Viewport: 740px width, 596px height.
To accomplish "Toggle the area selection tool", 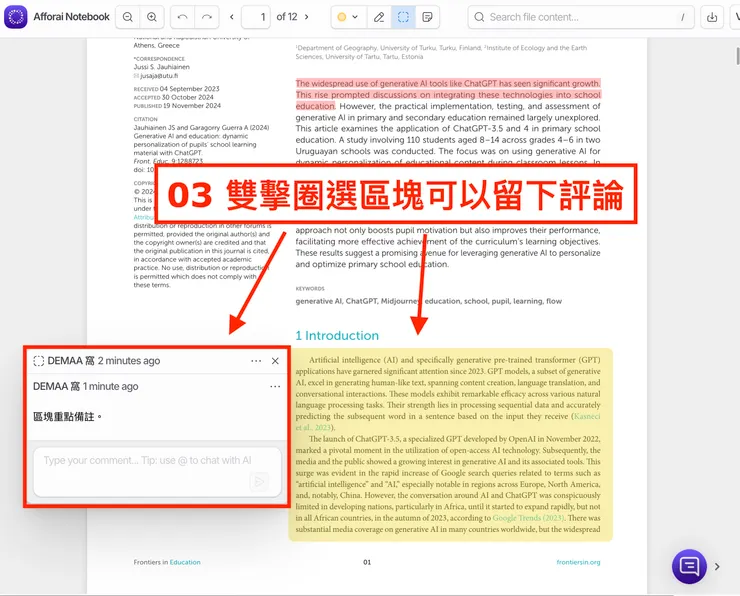I will [403, 17].
